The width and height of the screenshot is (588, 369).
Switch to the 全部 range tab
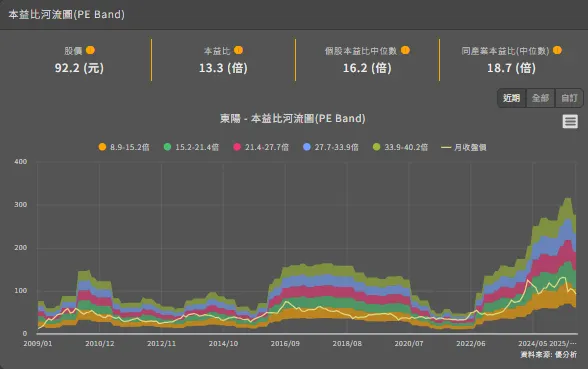540,98
